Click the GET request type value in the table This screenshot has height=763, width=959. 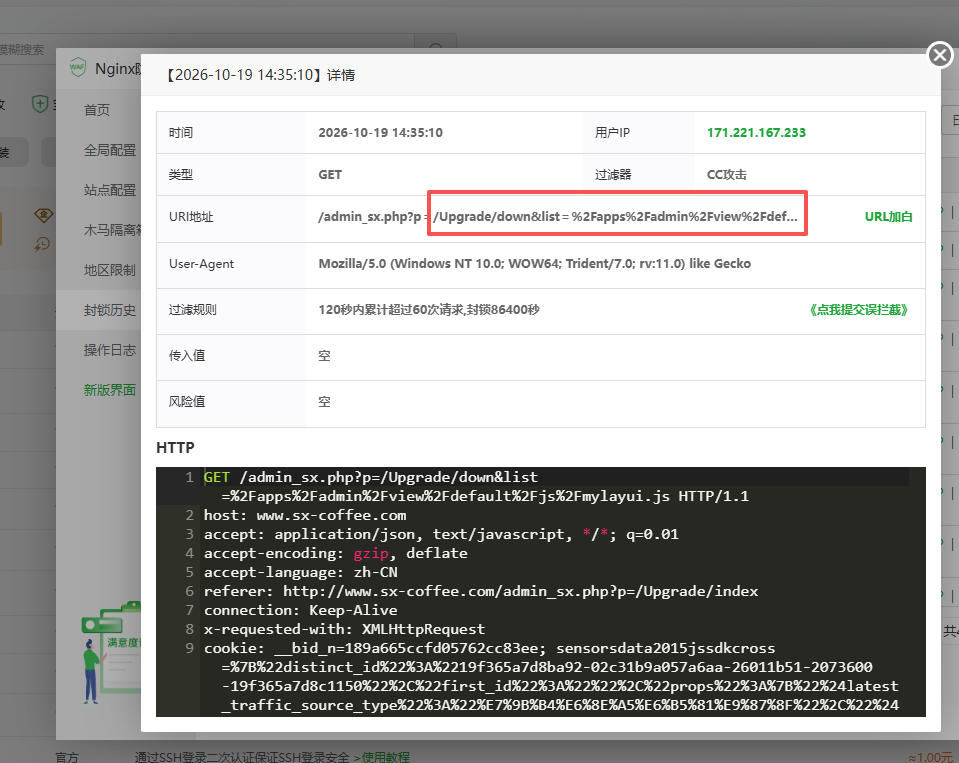[x=330, y=175]
